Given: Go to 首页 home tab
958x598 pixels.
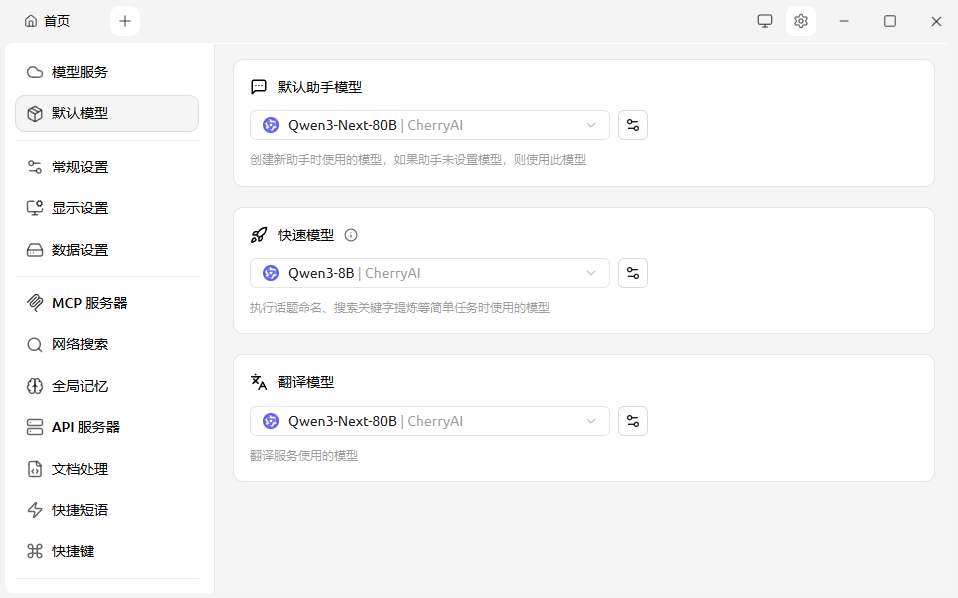Looking at the screenshot, I should (48, 21).
